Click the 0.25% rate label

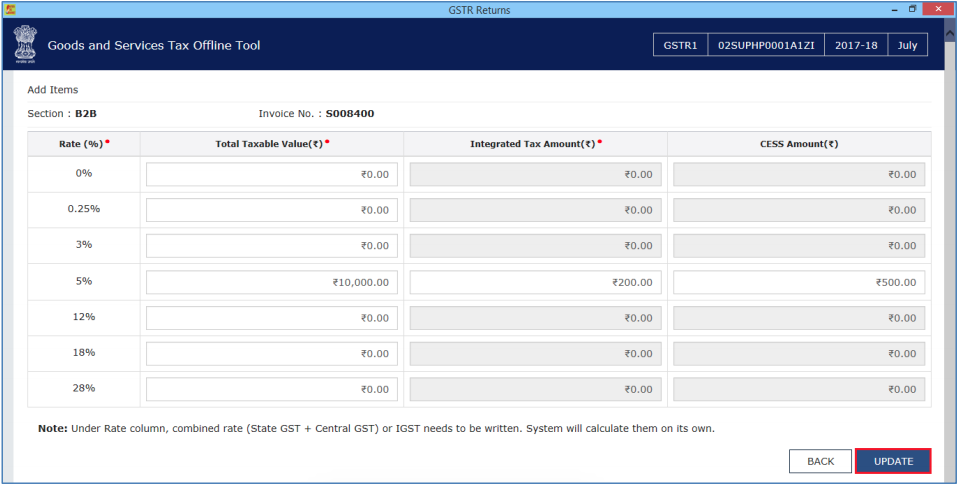coord(84,208)
